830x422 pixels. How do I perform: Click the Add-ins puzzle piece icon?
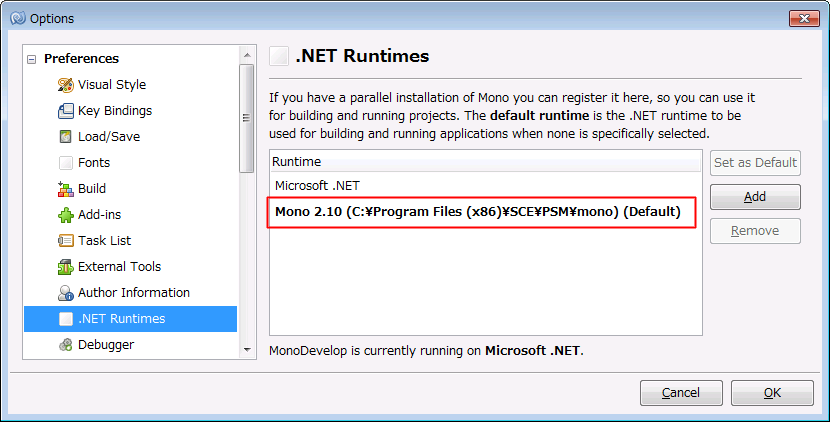pyautogui.click(x=66, y=215)
